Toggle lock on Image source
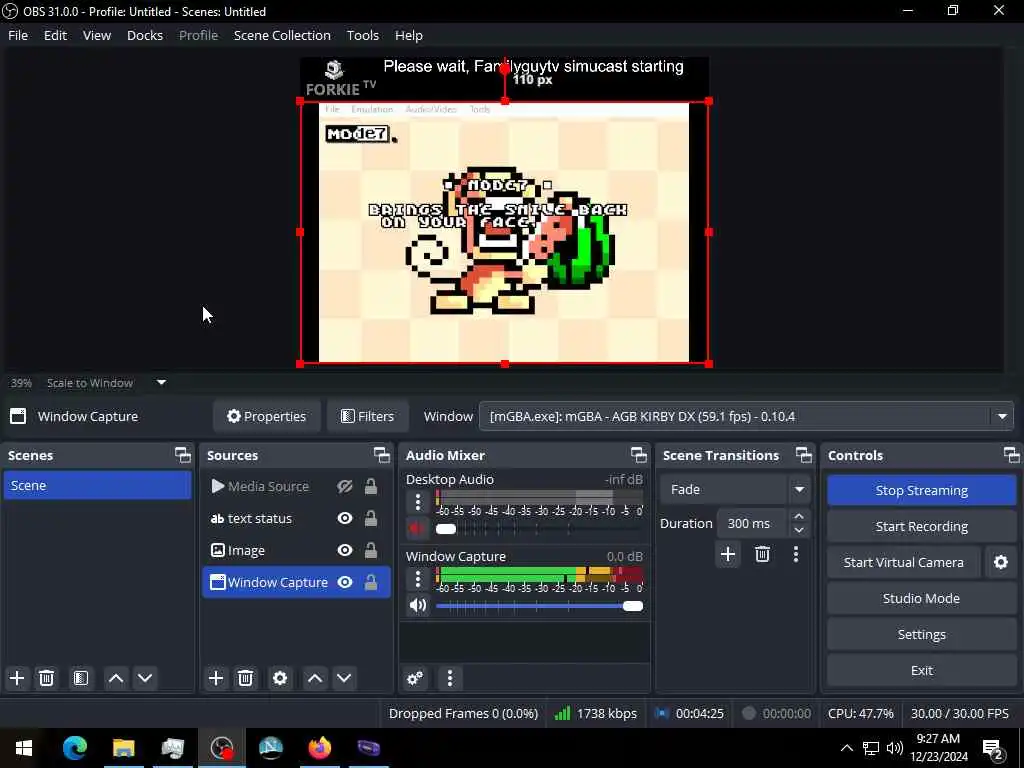The image size is (1024, 768). tap(370, 551)
